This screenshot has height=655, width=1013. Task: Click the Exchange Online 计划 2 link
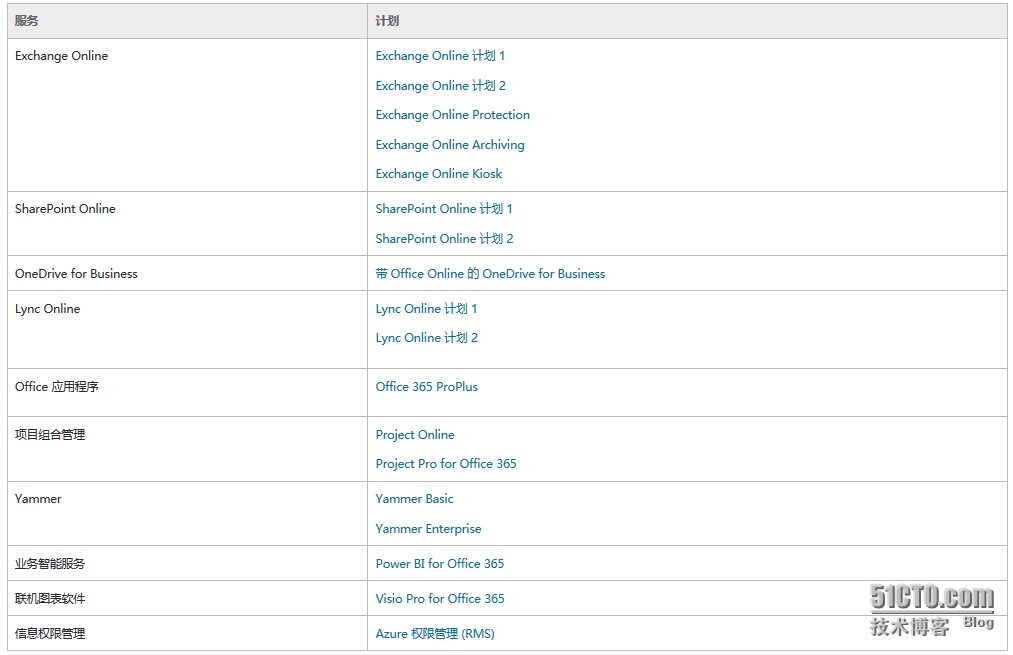[x=440, y=86]
